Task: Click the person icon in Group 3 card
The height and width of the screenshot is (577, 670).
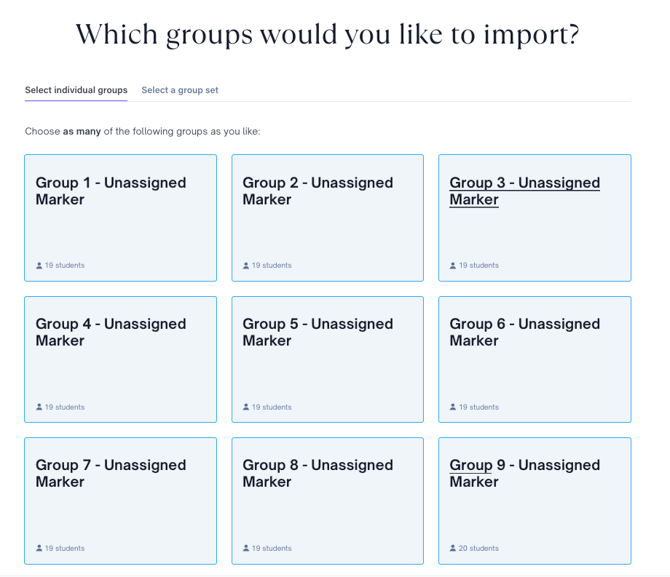Action: (453, 266)
